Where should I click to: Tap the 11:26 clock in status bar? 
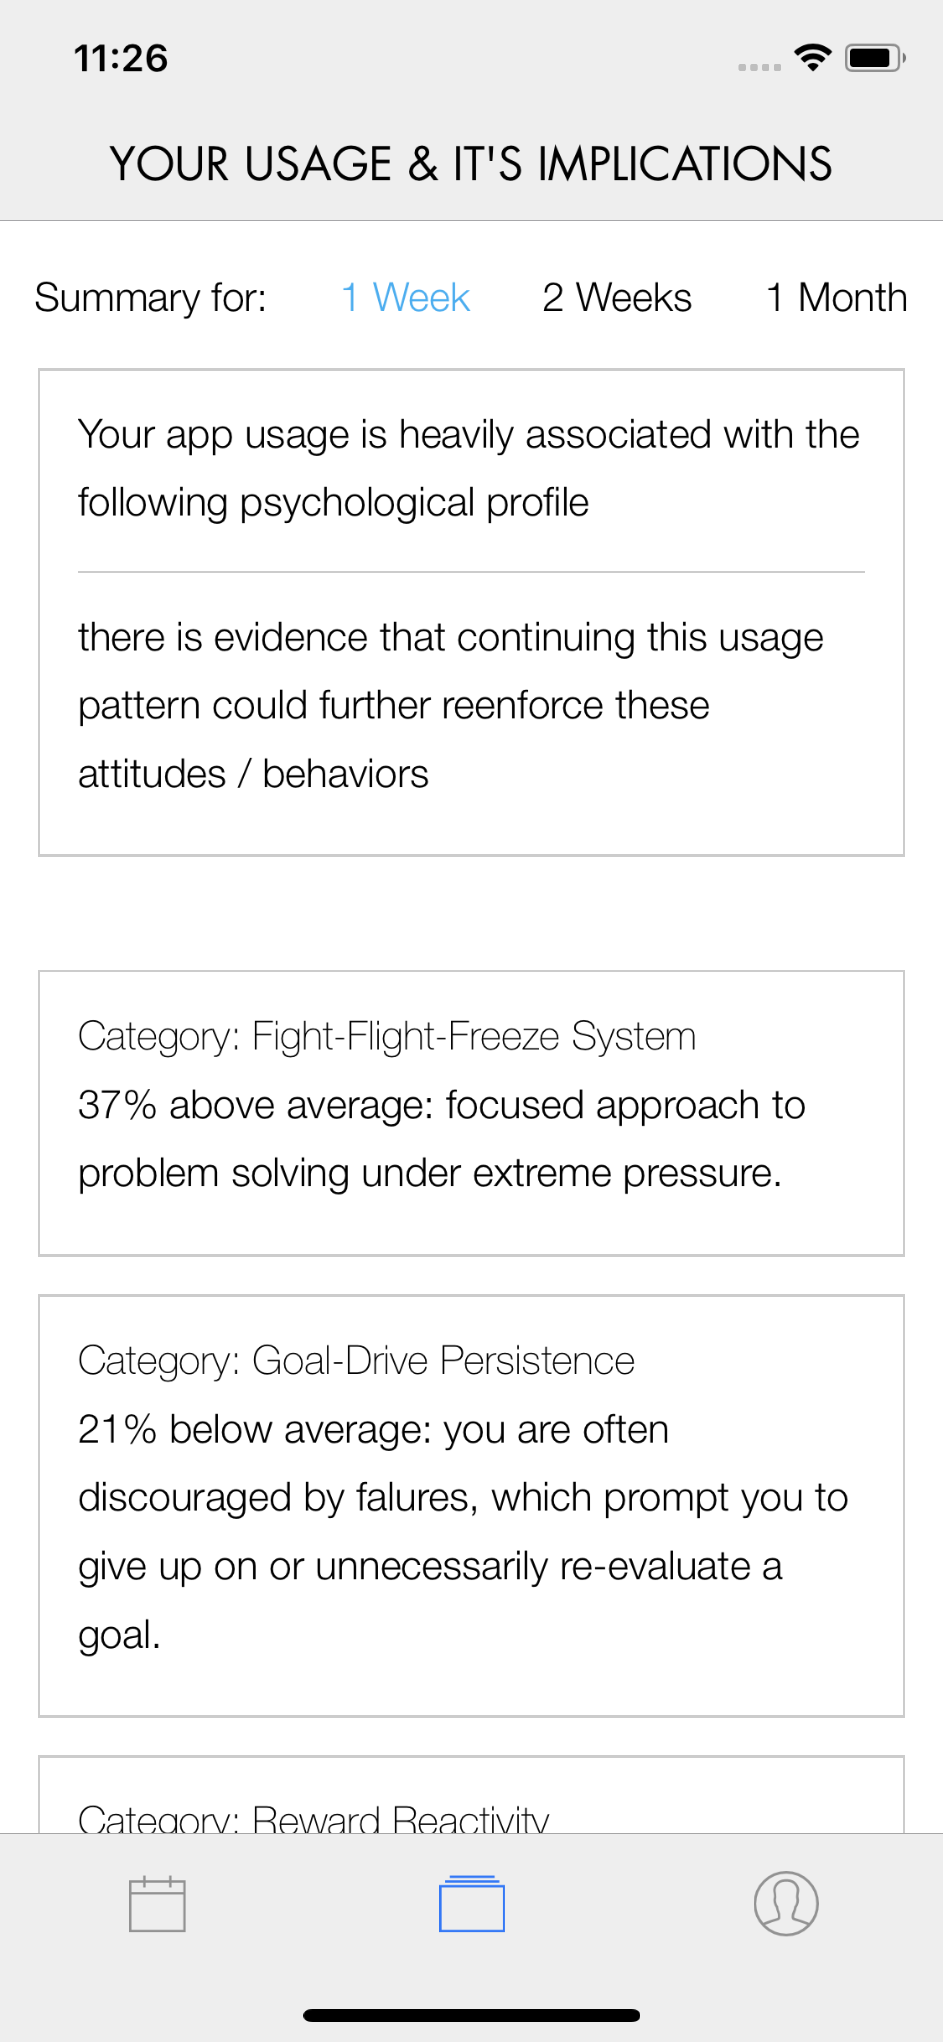121,58
